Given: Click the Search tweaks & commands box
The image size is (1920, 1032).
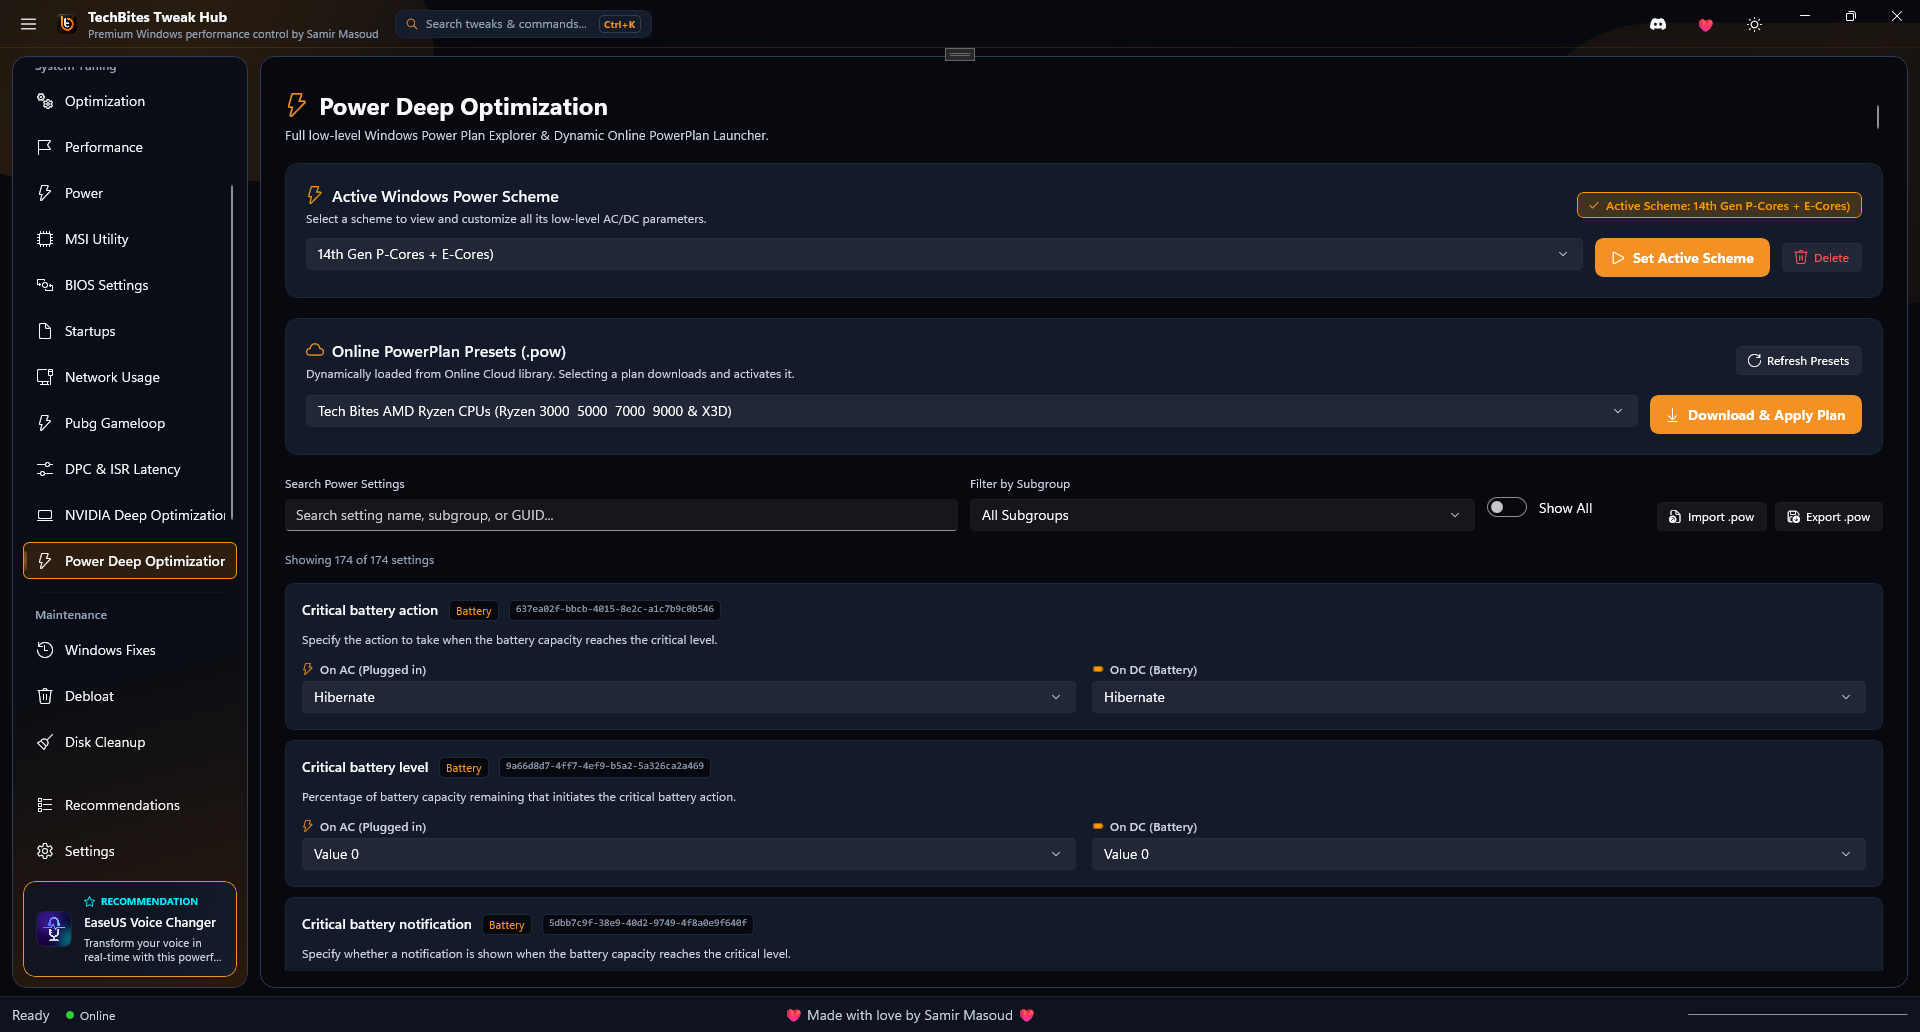Looking at the screenshot, I should point(523,24).
